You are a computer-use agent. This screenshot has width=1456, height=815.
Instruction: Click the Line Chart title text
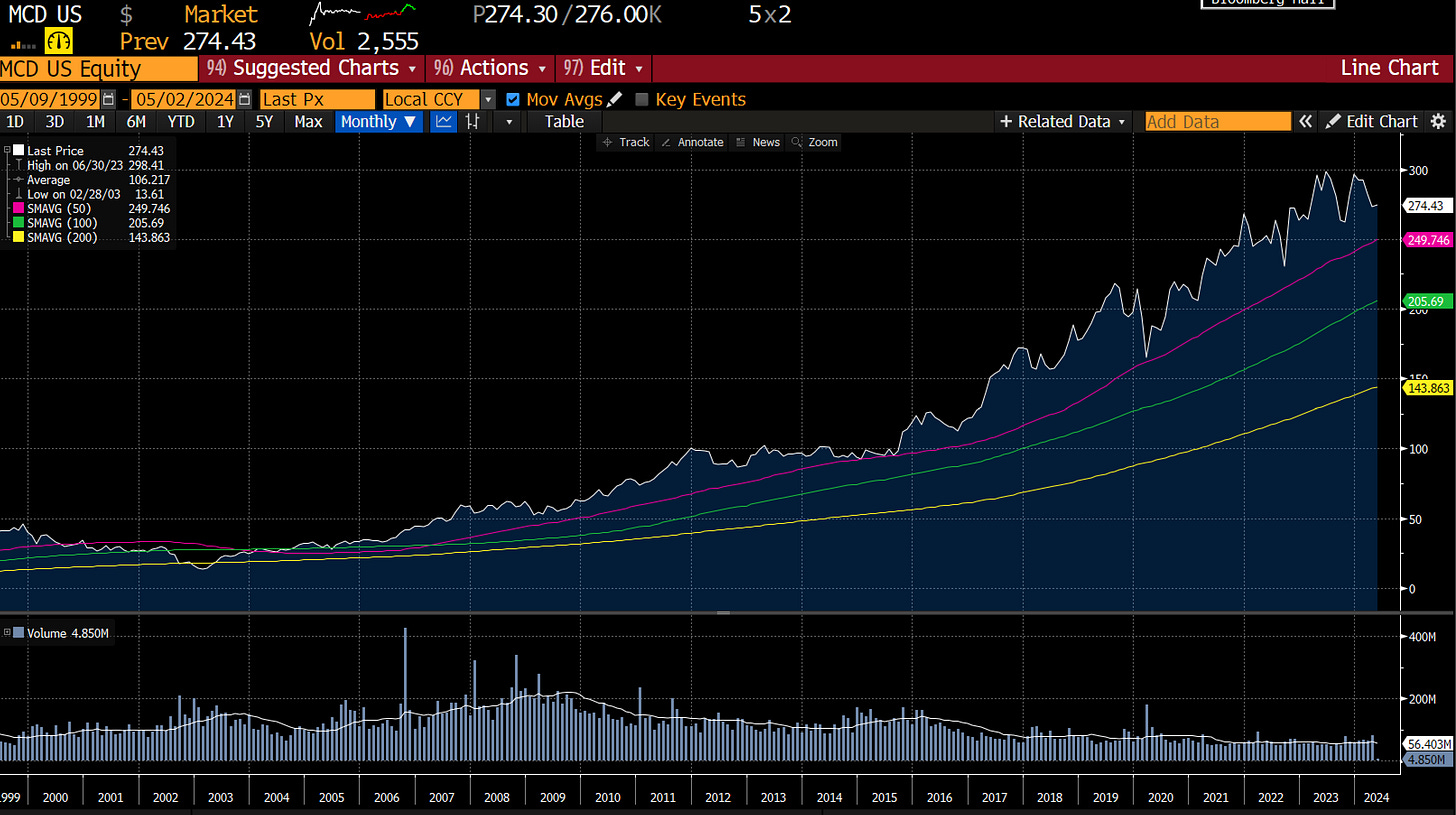(1389, 68)
